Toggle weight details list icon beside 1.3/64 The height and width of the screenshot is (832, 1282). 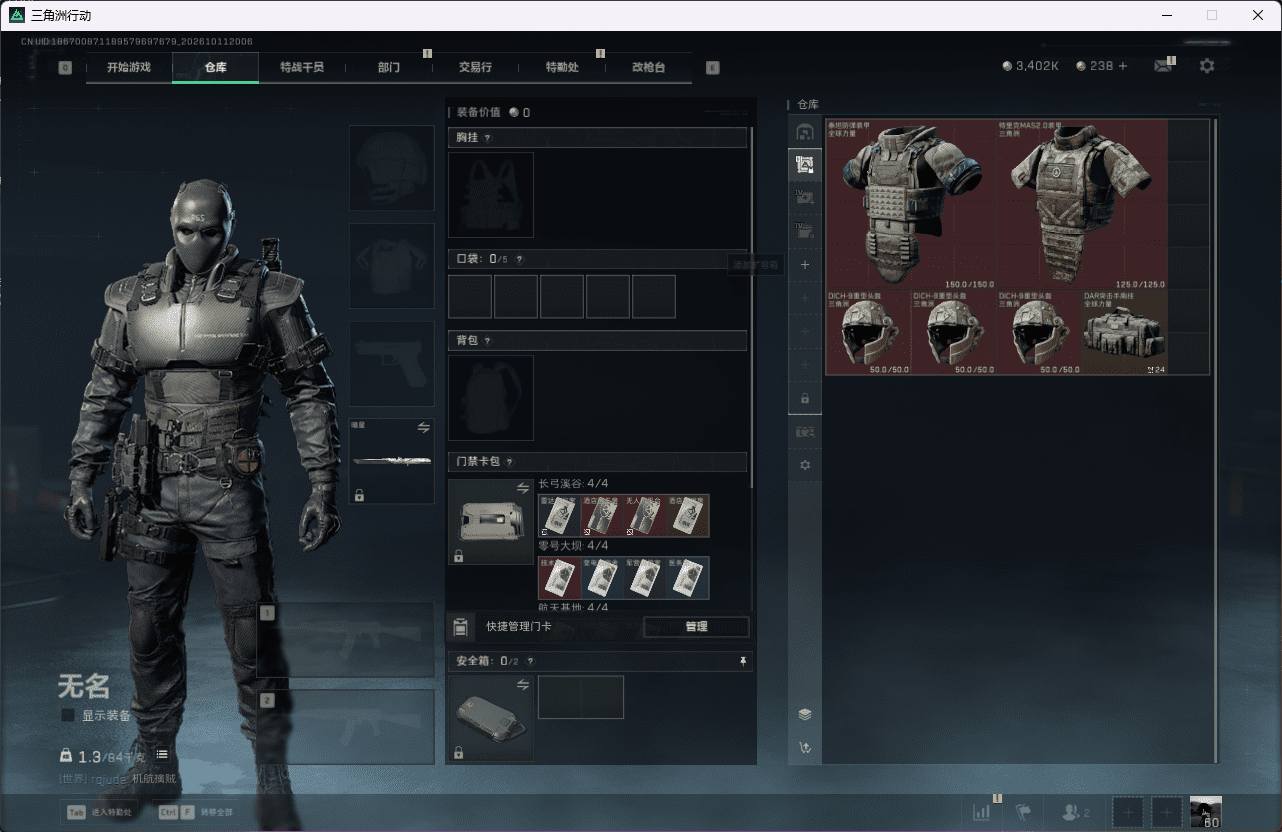[162, 754]
